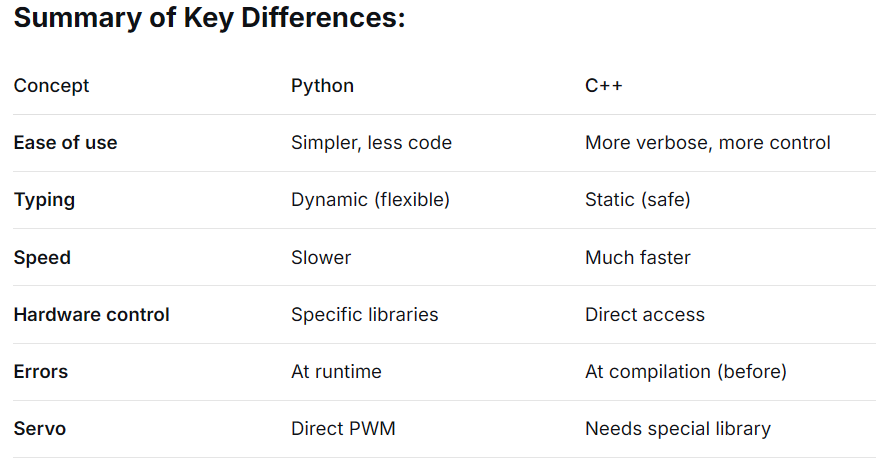Select the "Speed" row label
876x472 pixels.
[42, 258]
